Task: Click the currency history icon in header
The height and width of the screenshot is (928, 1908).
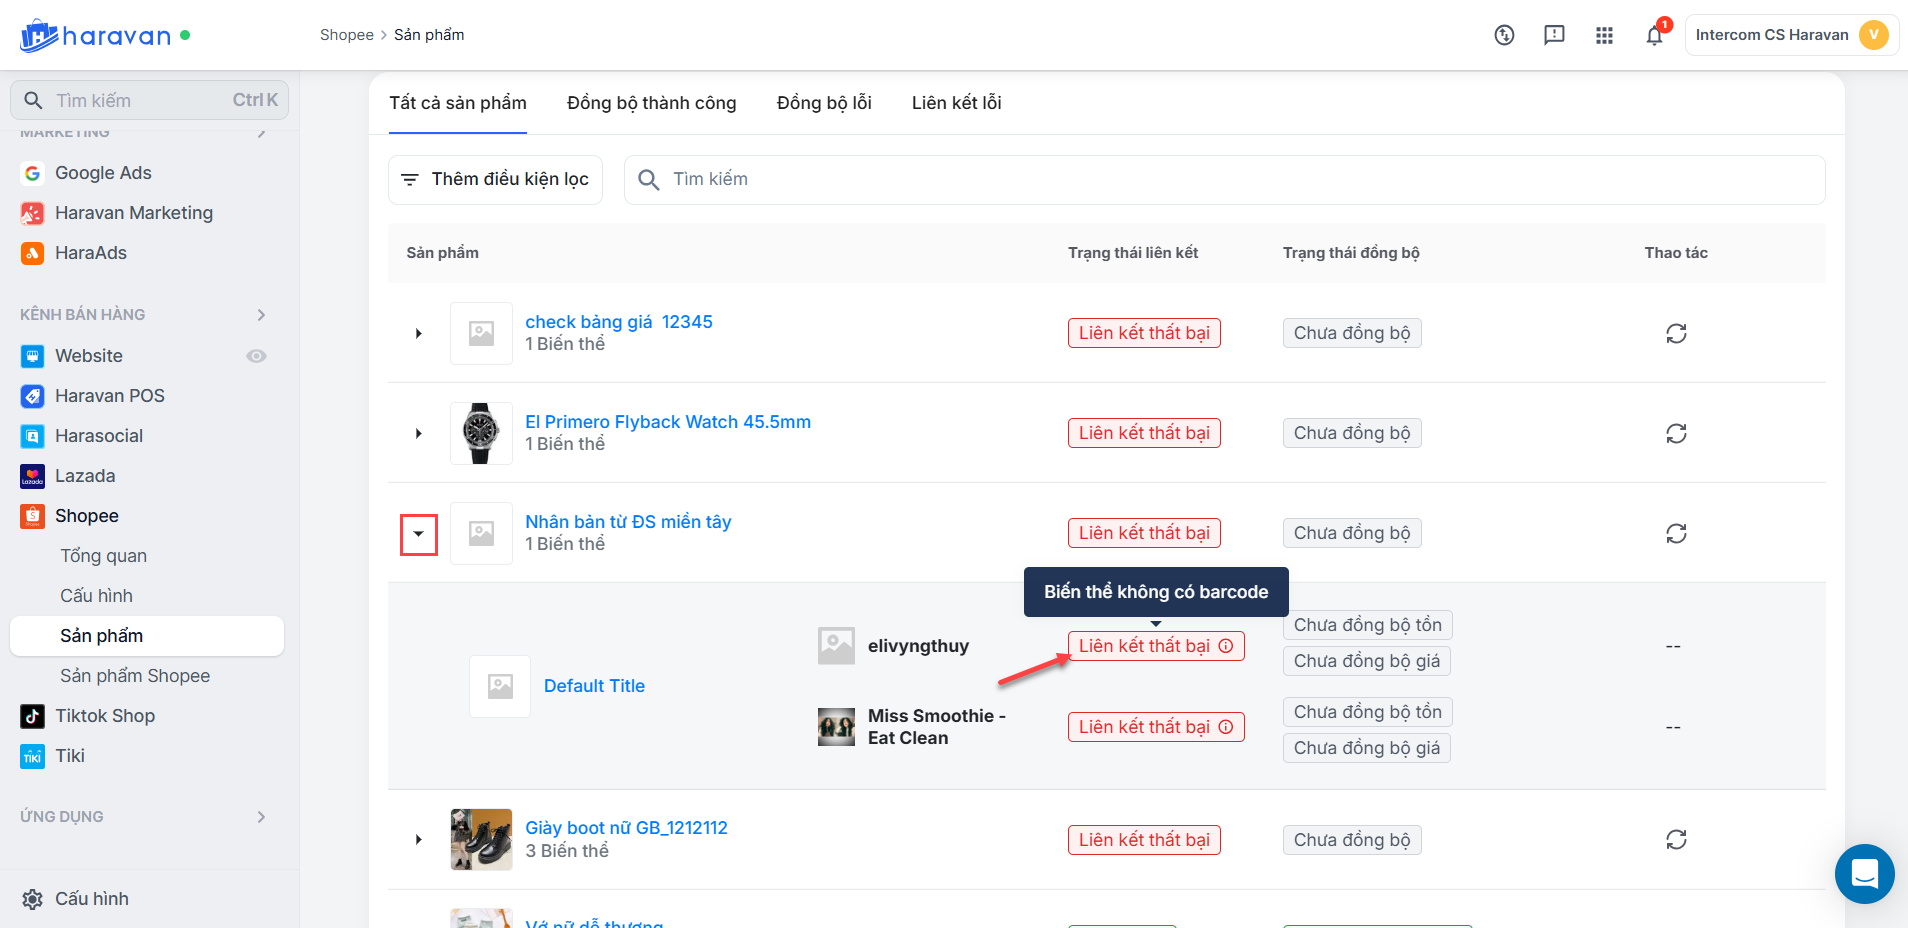Action: click(x=1504, y=36)
